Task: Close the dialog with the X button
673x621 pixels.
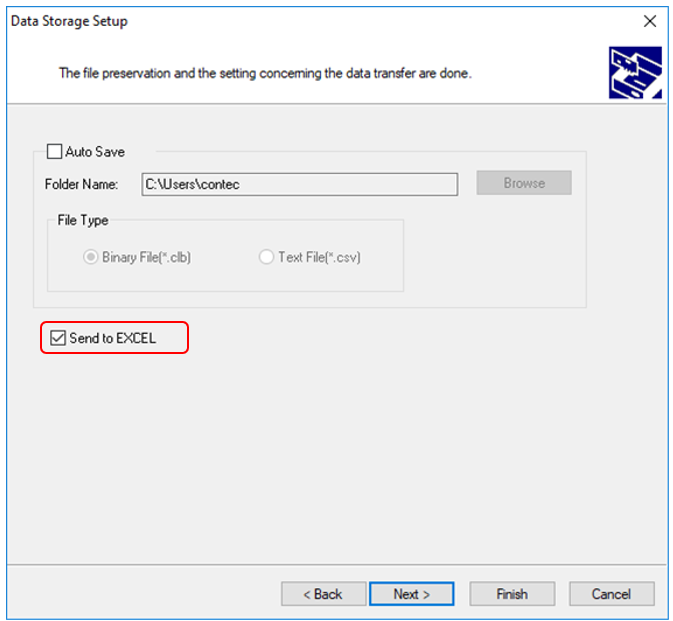Action: pos(648,21)
